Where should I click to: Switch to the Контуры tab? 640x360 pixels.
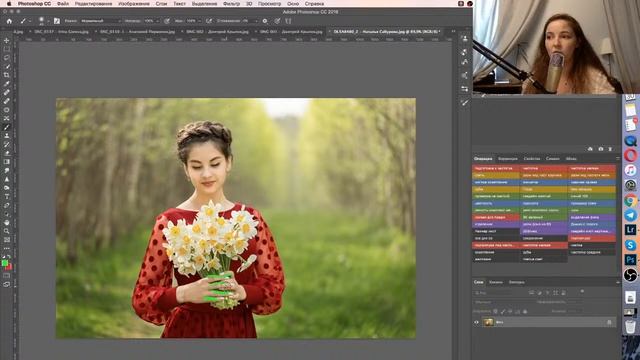[516, 282]
